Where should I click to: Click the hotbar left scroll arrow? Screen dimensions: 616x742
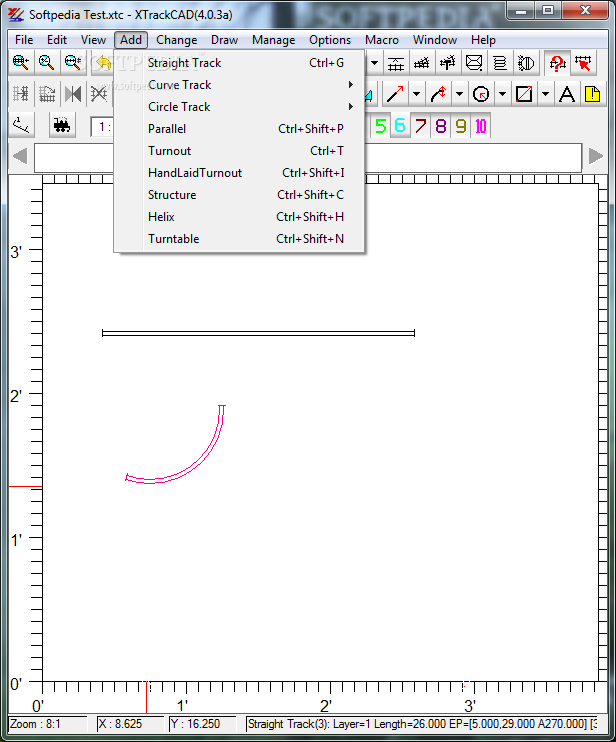(x=20, y=156)
